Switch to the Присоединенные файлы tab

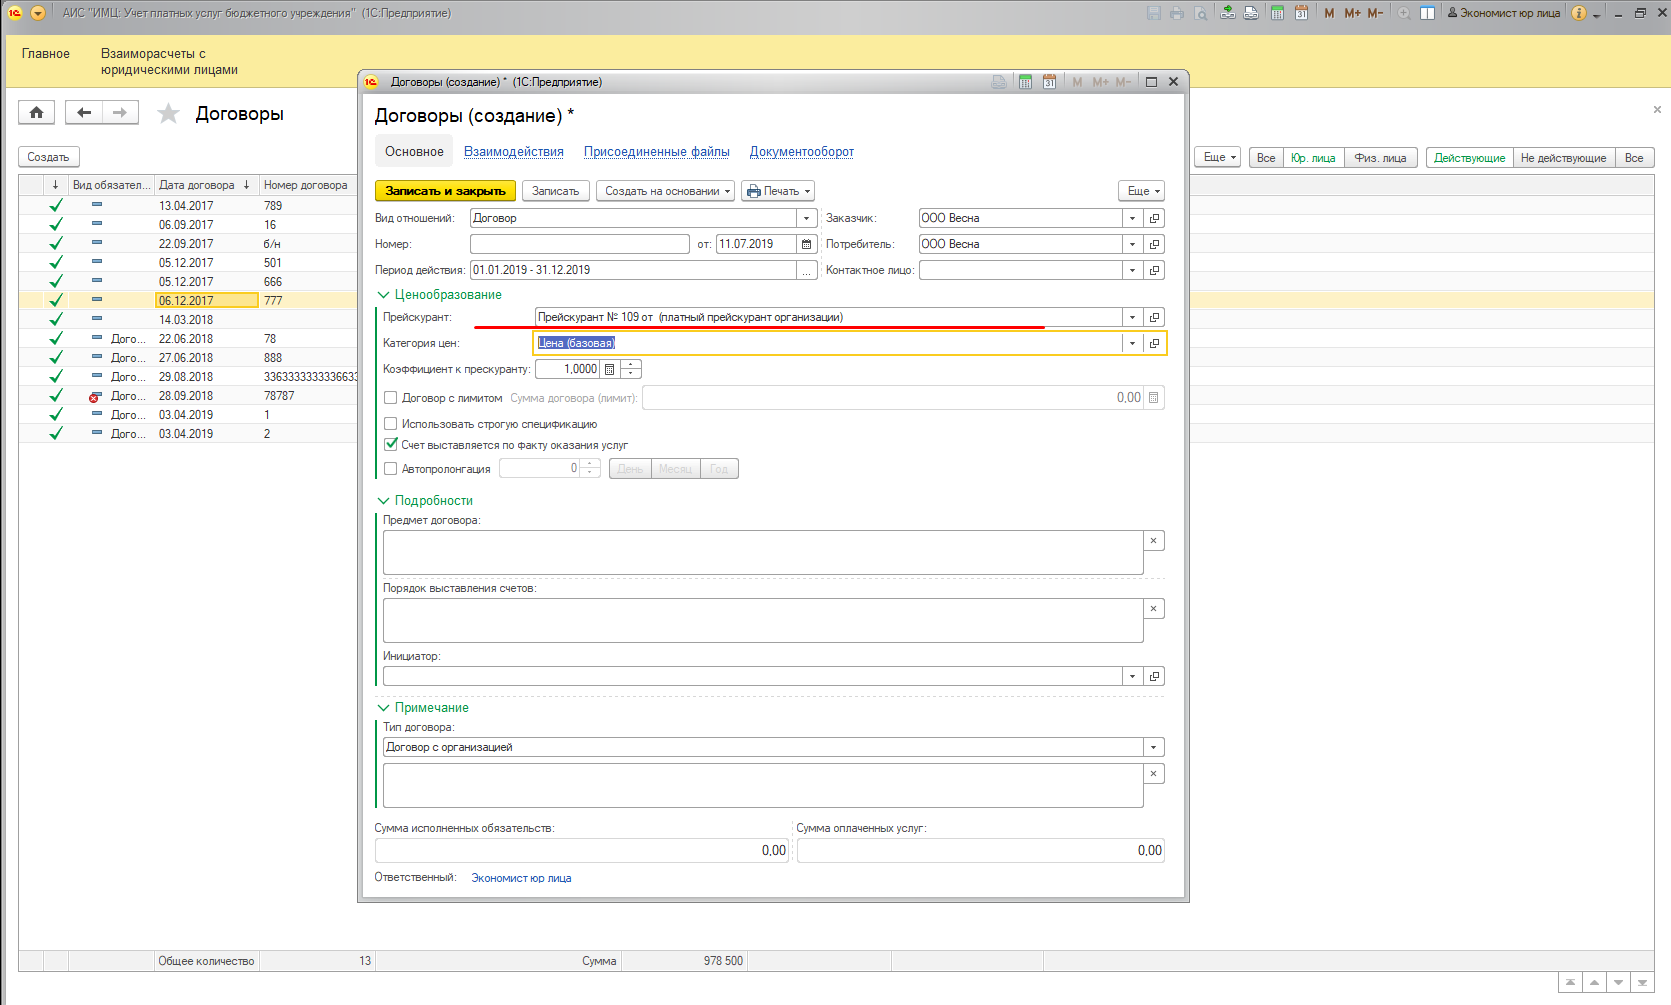click(x=656, y=152)
